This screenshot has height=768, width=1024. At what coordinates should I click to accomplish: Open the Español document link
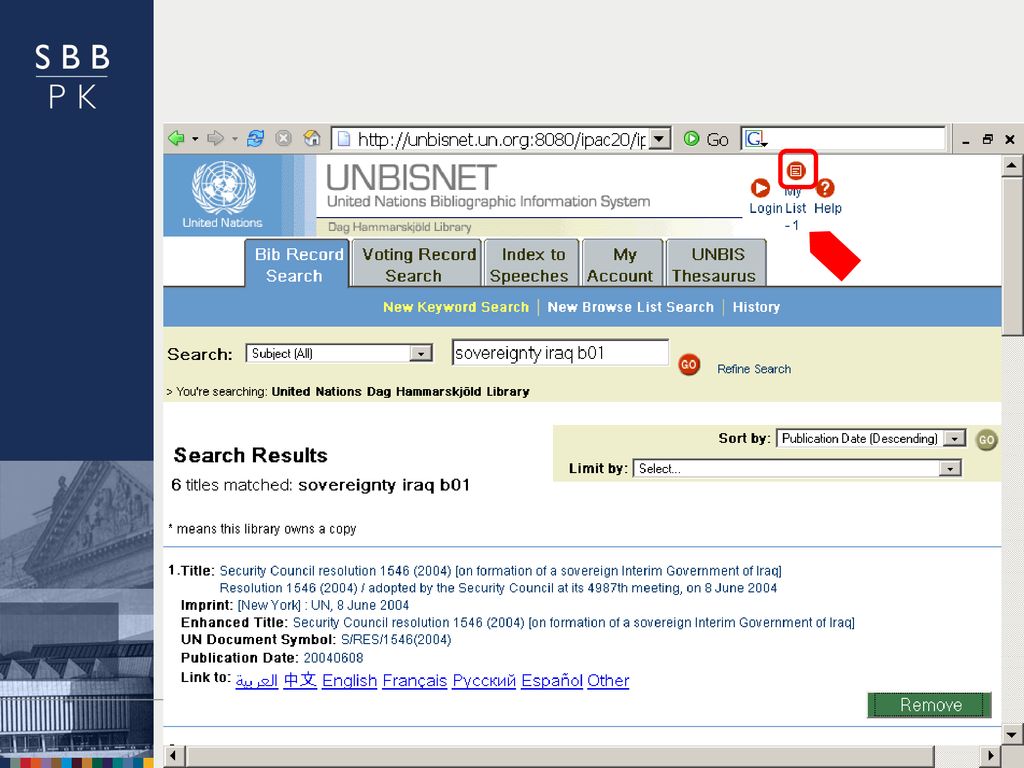[552, 680]
